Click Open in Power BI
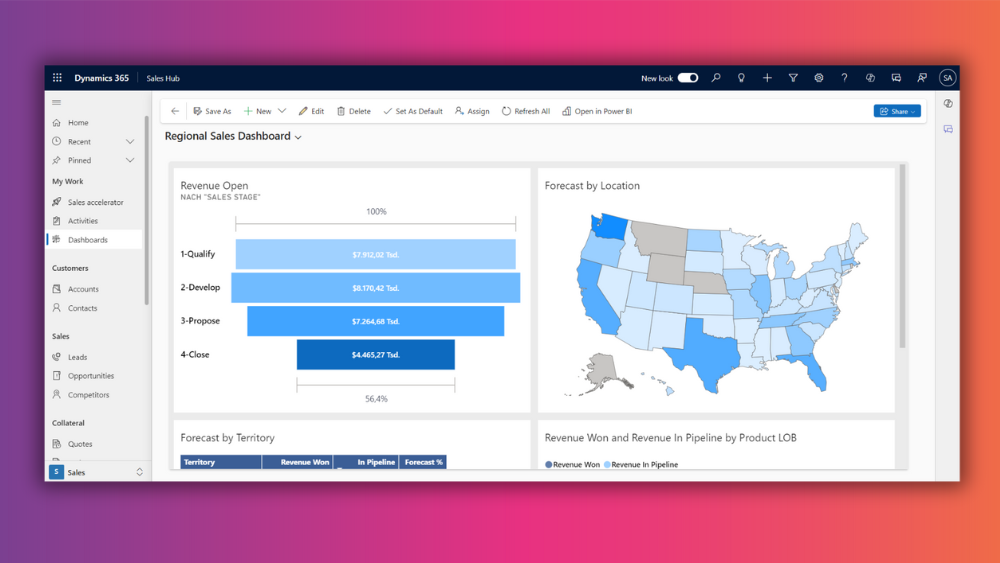This screenshot has width=1000, height=563. (x=597, y=111)
